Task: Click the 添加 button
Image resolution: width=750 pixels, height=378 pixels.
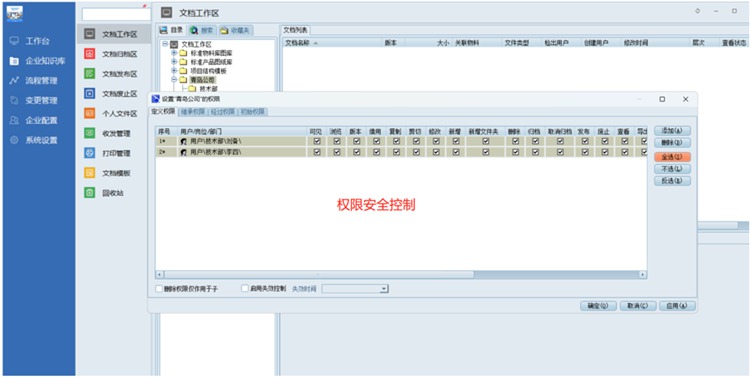Action: [x=672, y=131]
